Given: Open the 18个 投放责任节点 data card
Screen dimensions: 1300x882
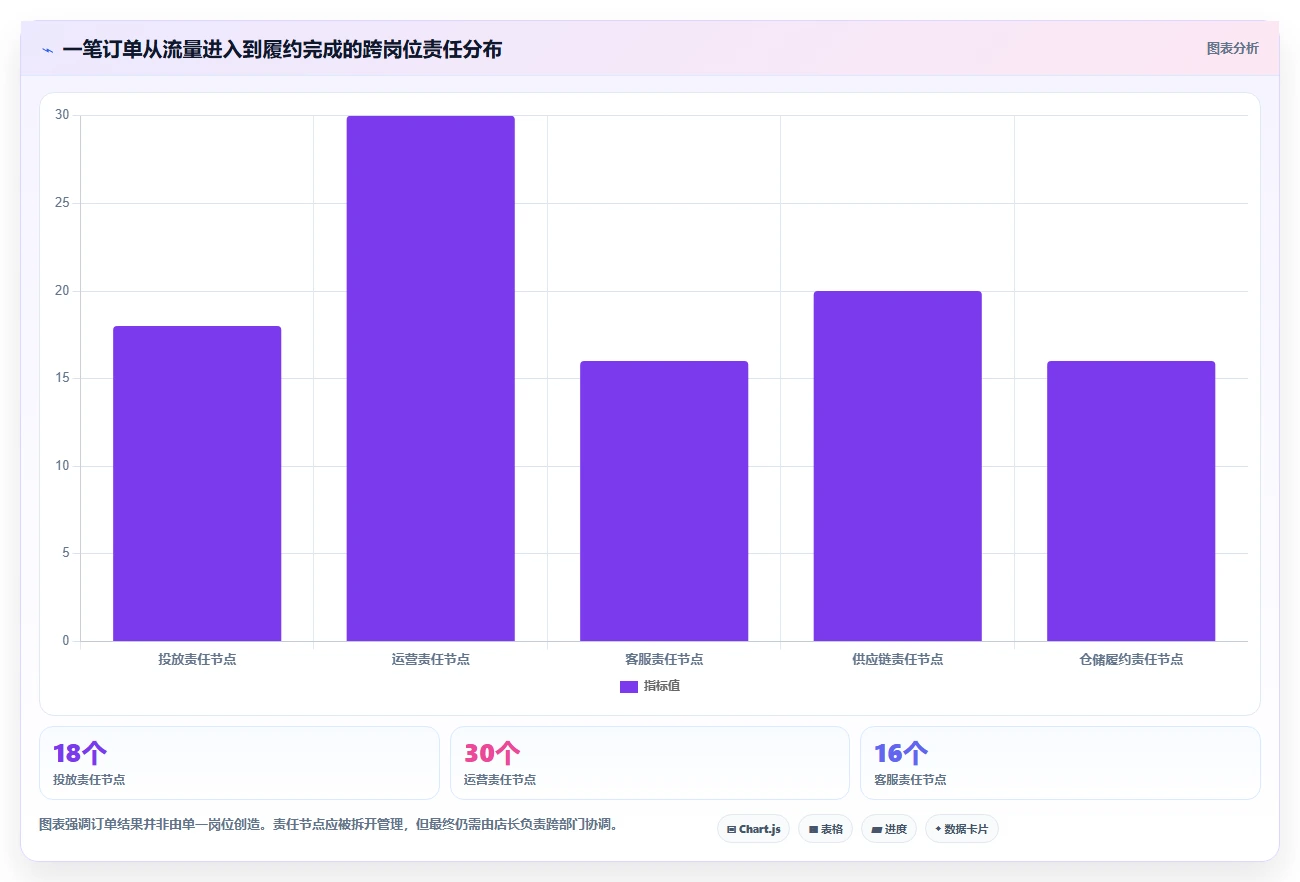Looking at the screenshot, I should tap(239, 763).
